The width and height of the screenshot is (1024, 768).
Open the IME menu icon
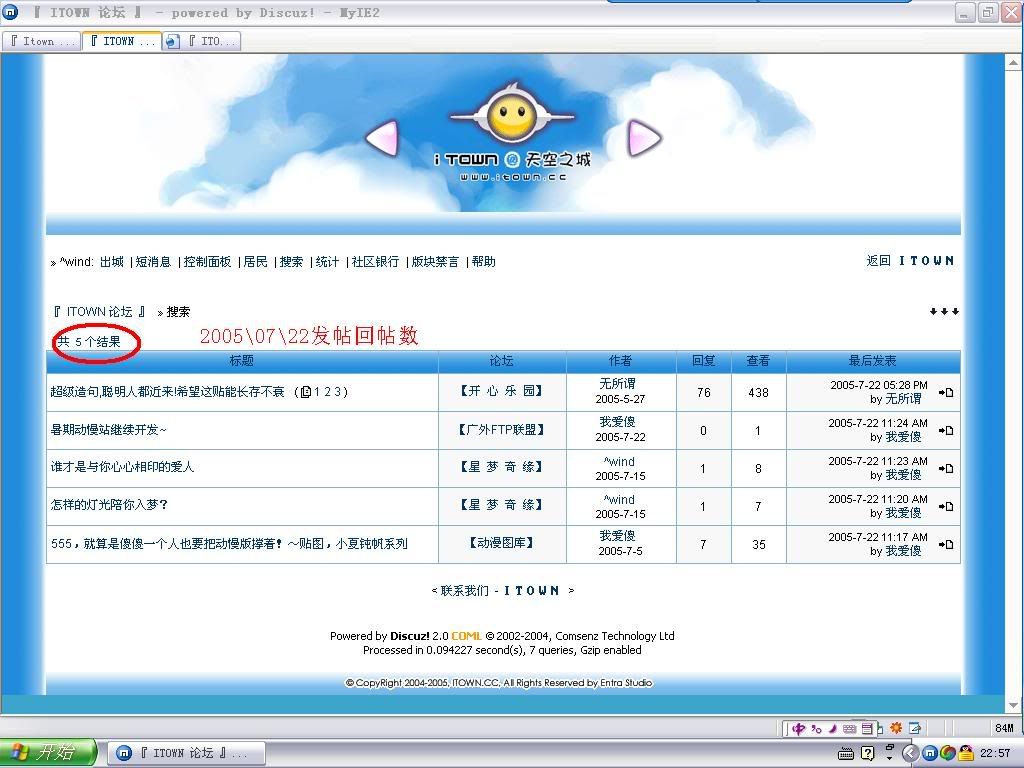click(x=867, y=728)
